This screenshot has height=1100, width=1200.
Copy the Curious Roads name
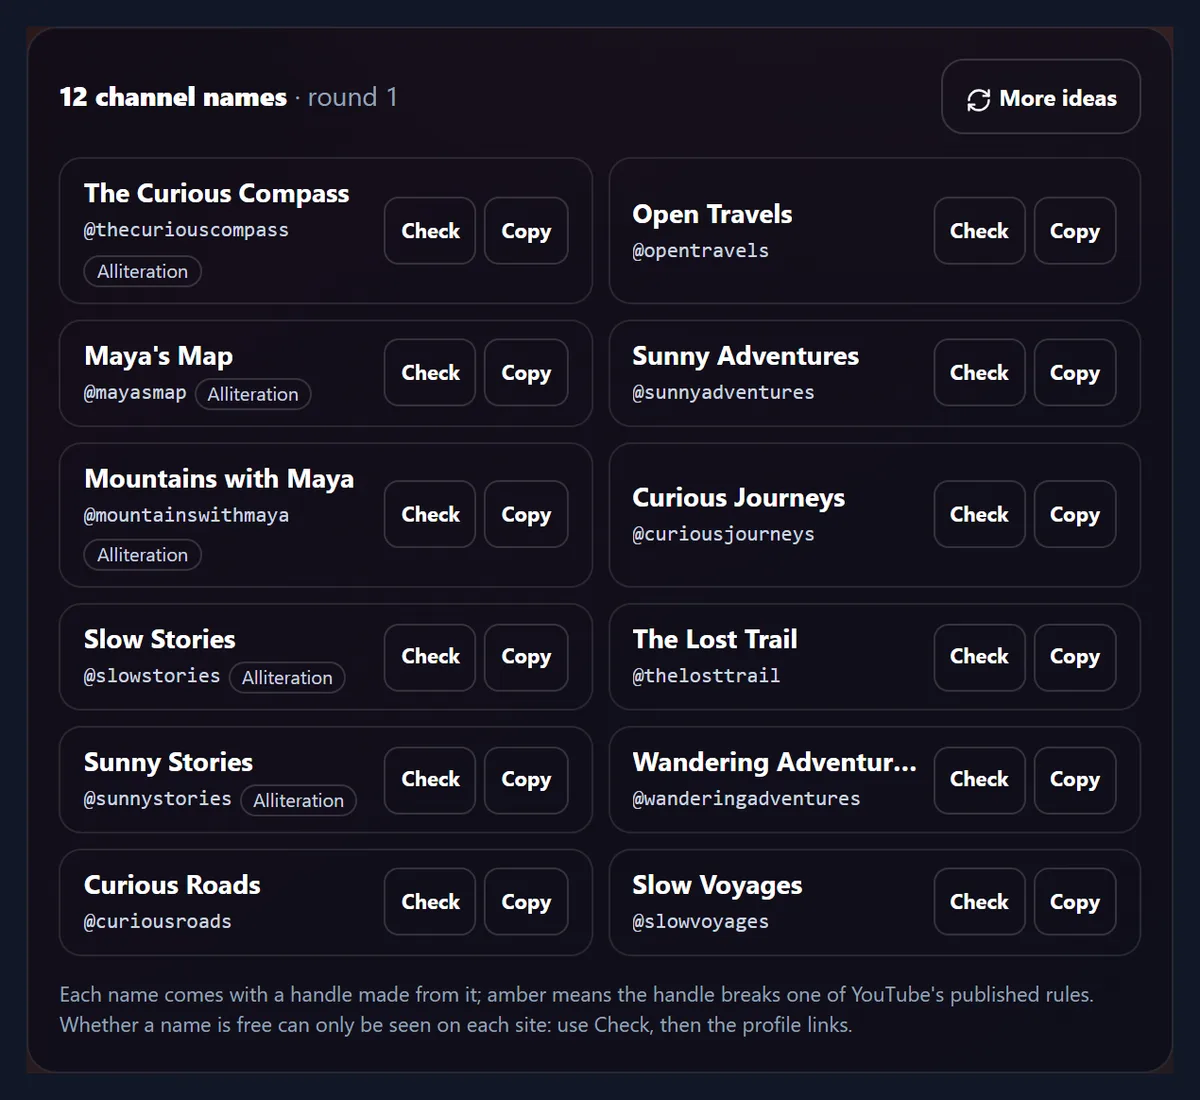click(x=526, y=902)
